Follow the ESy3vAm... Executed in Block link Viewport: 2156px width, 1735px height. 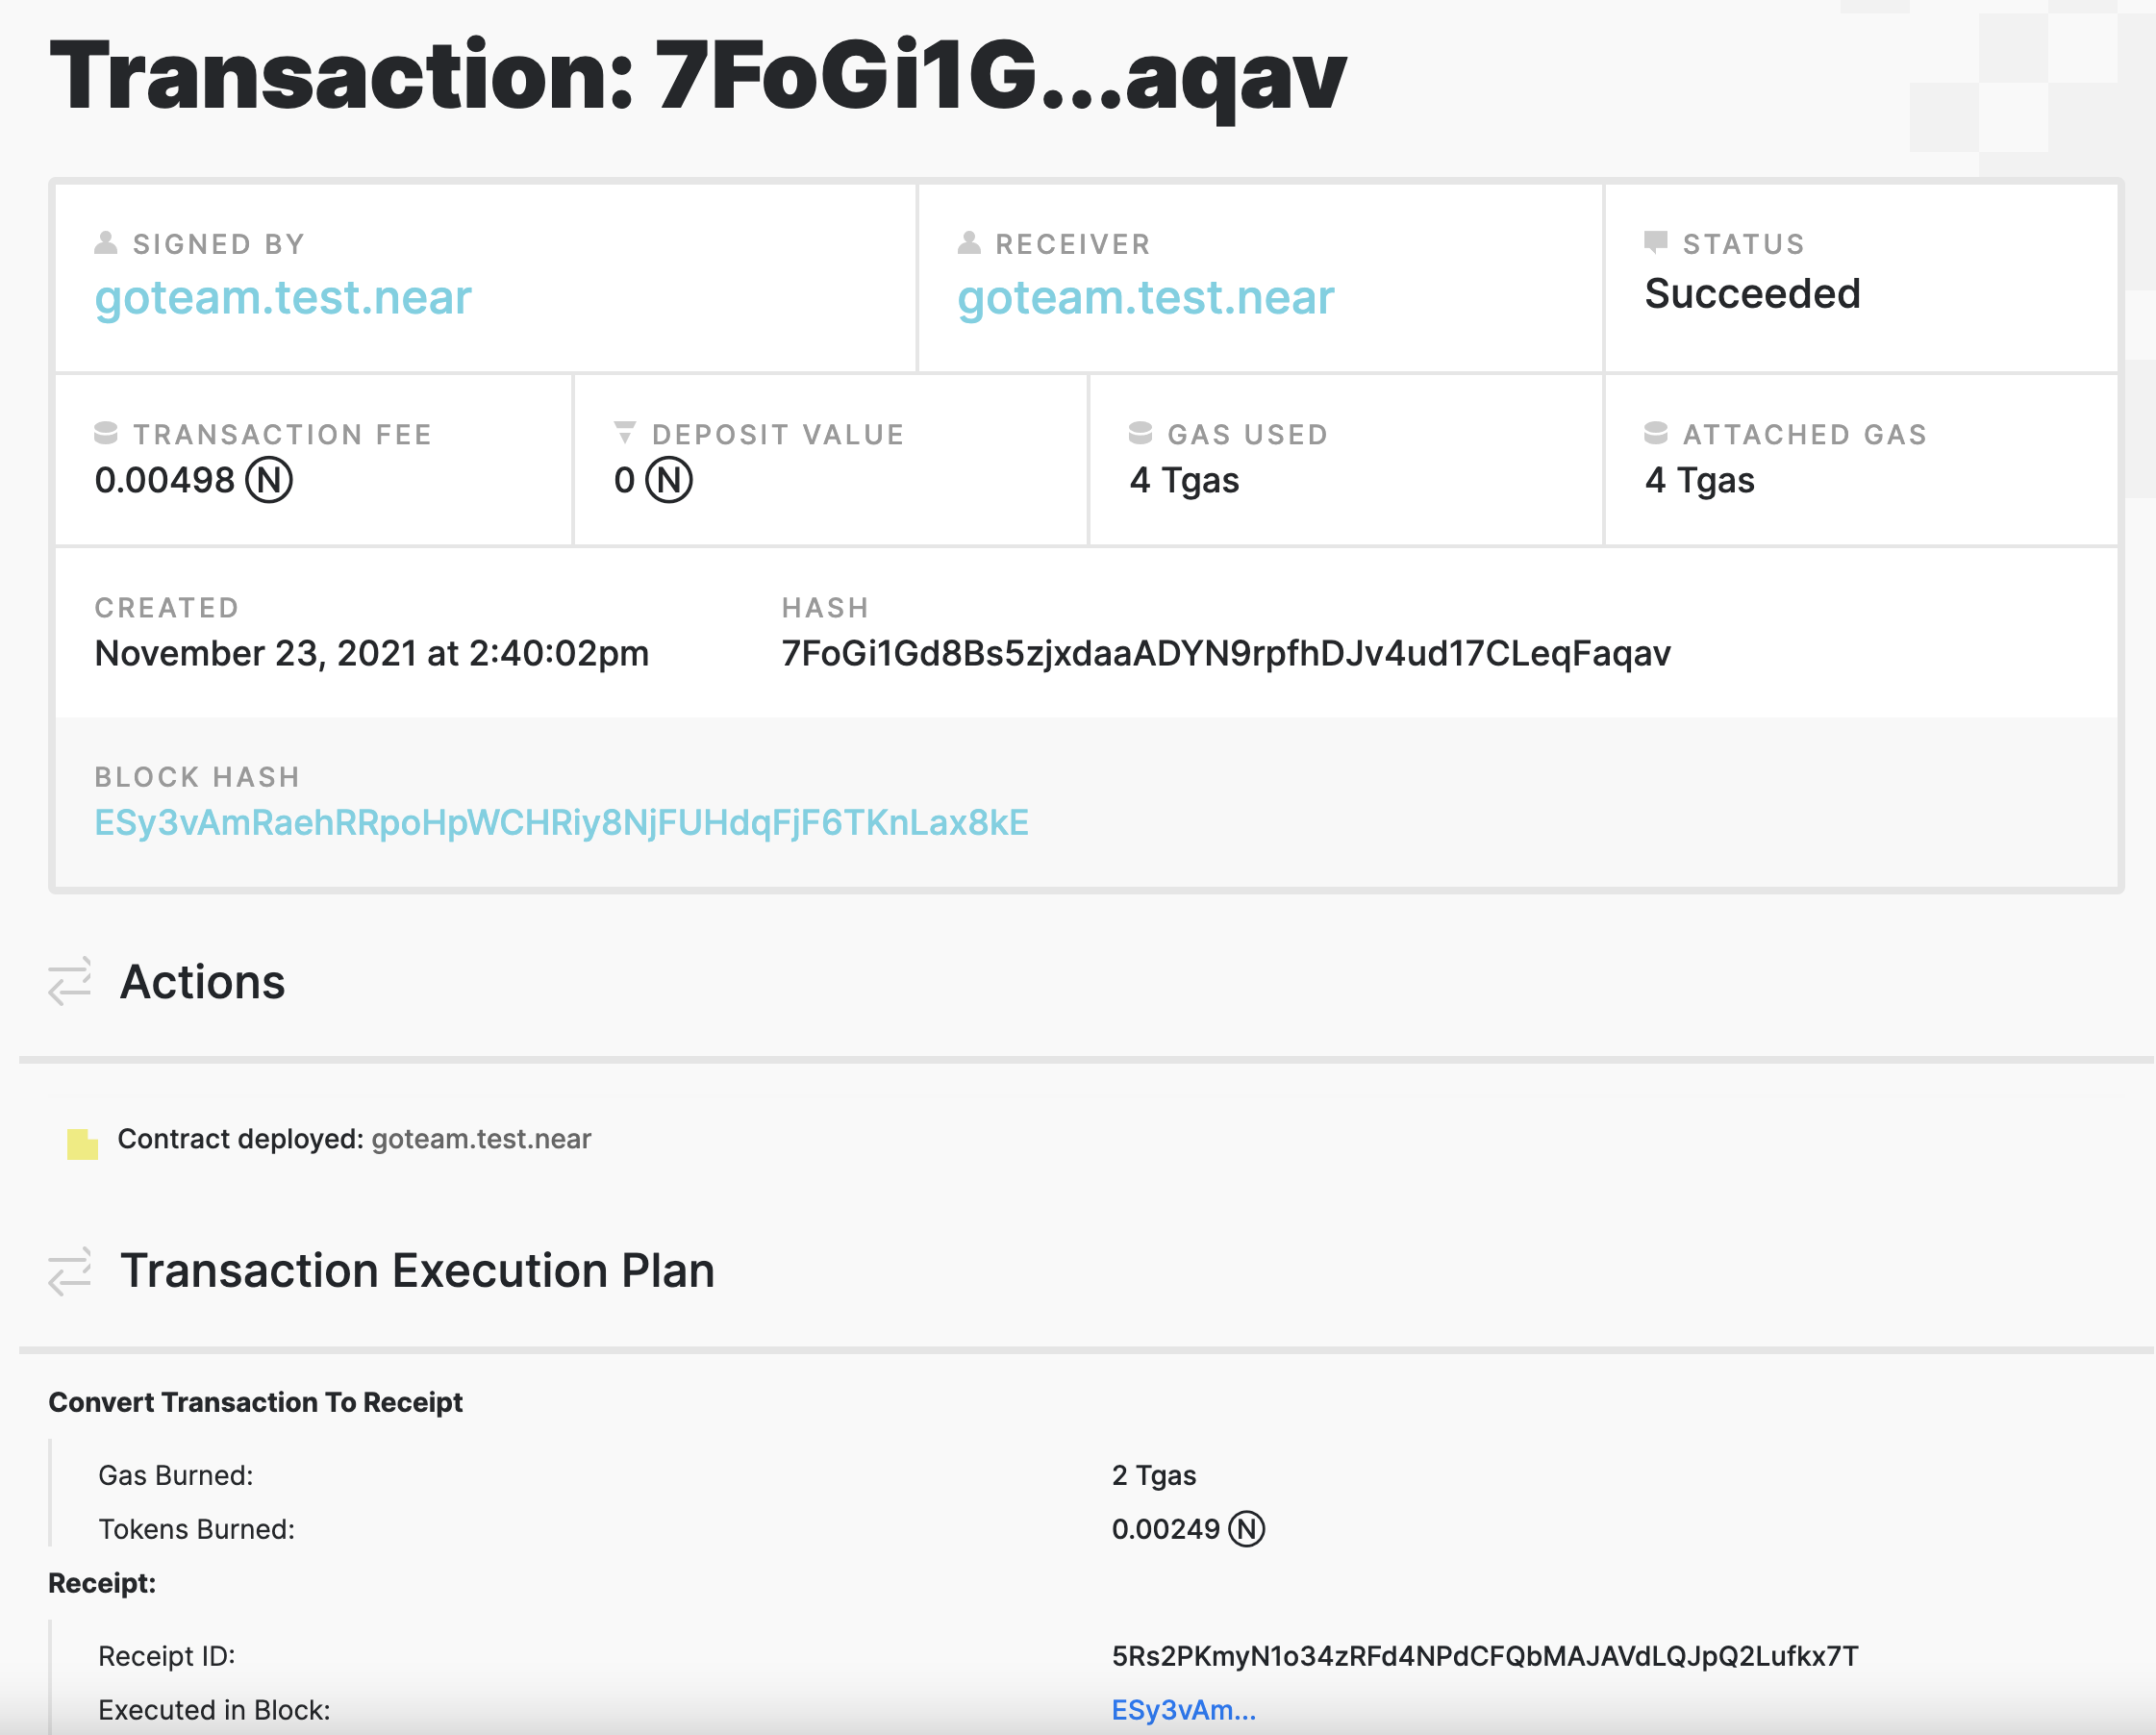pos(1183,1710)
